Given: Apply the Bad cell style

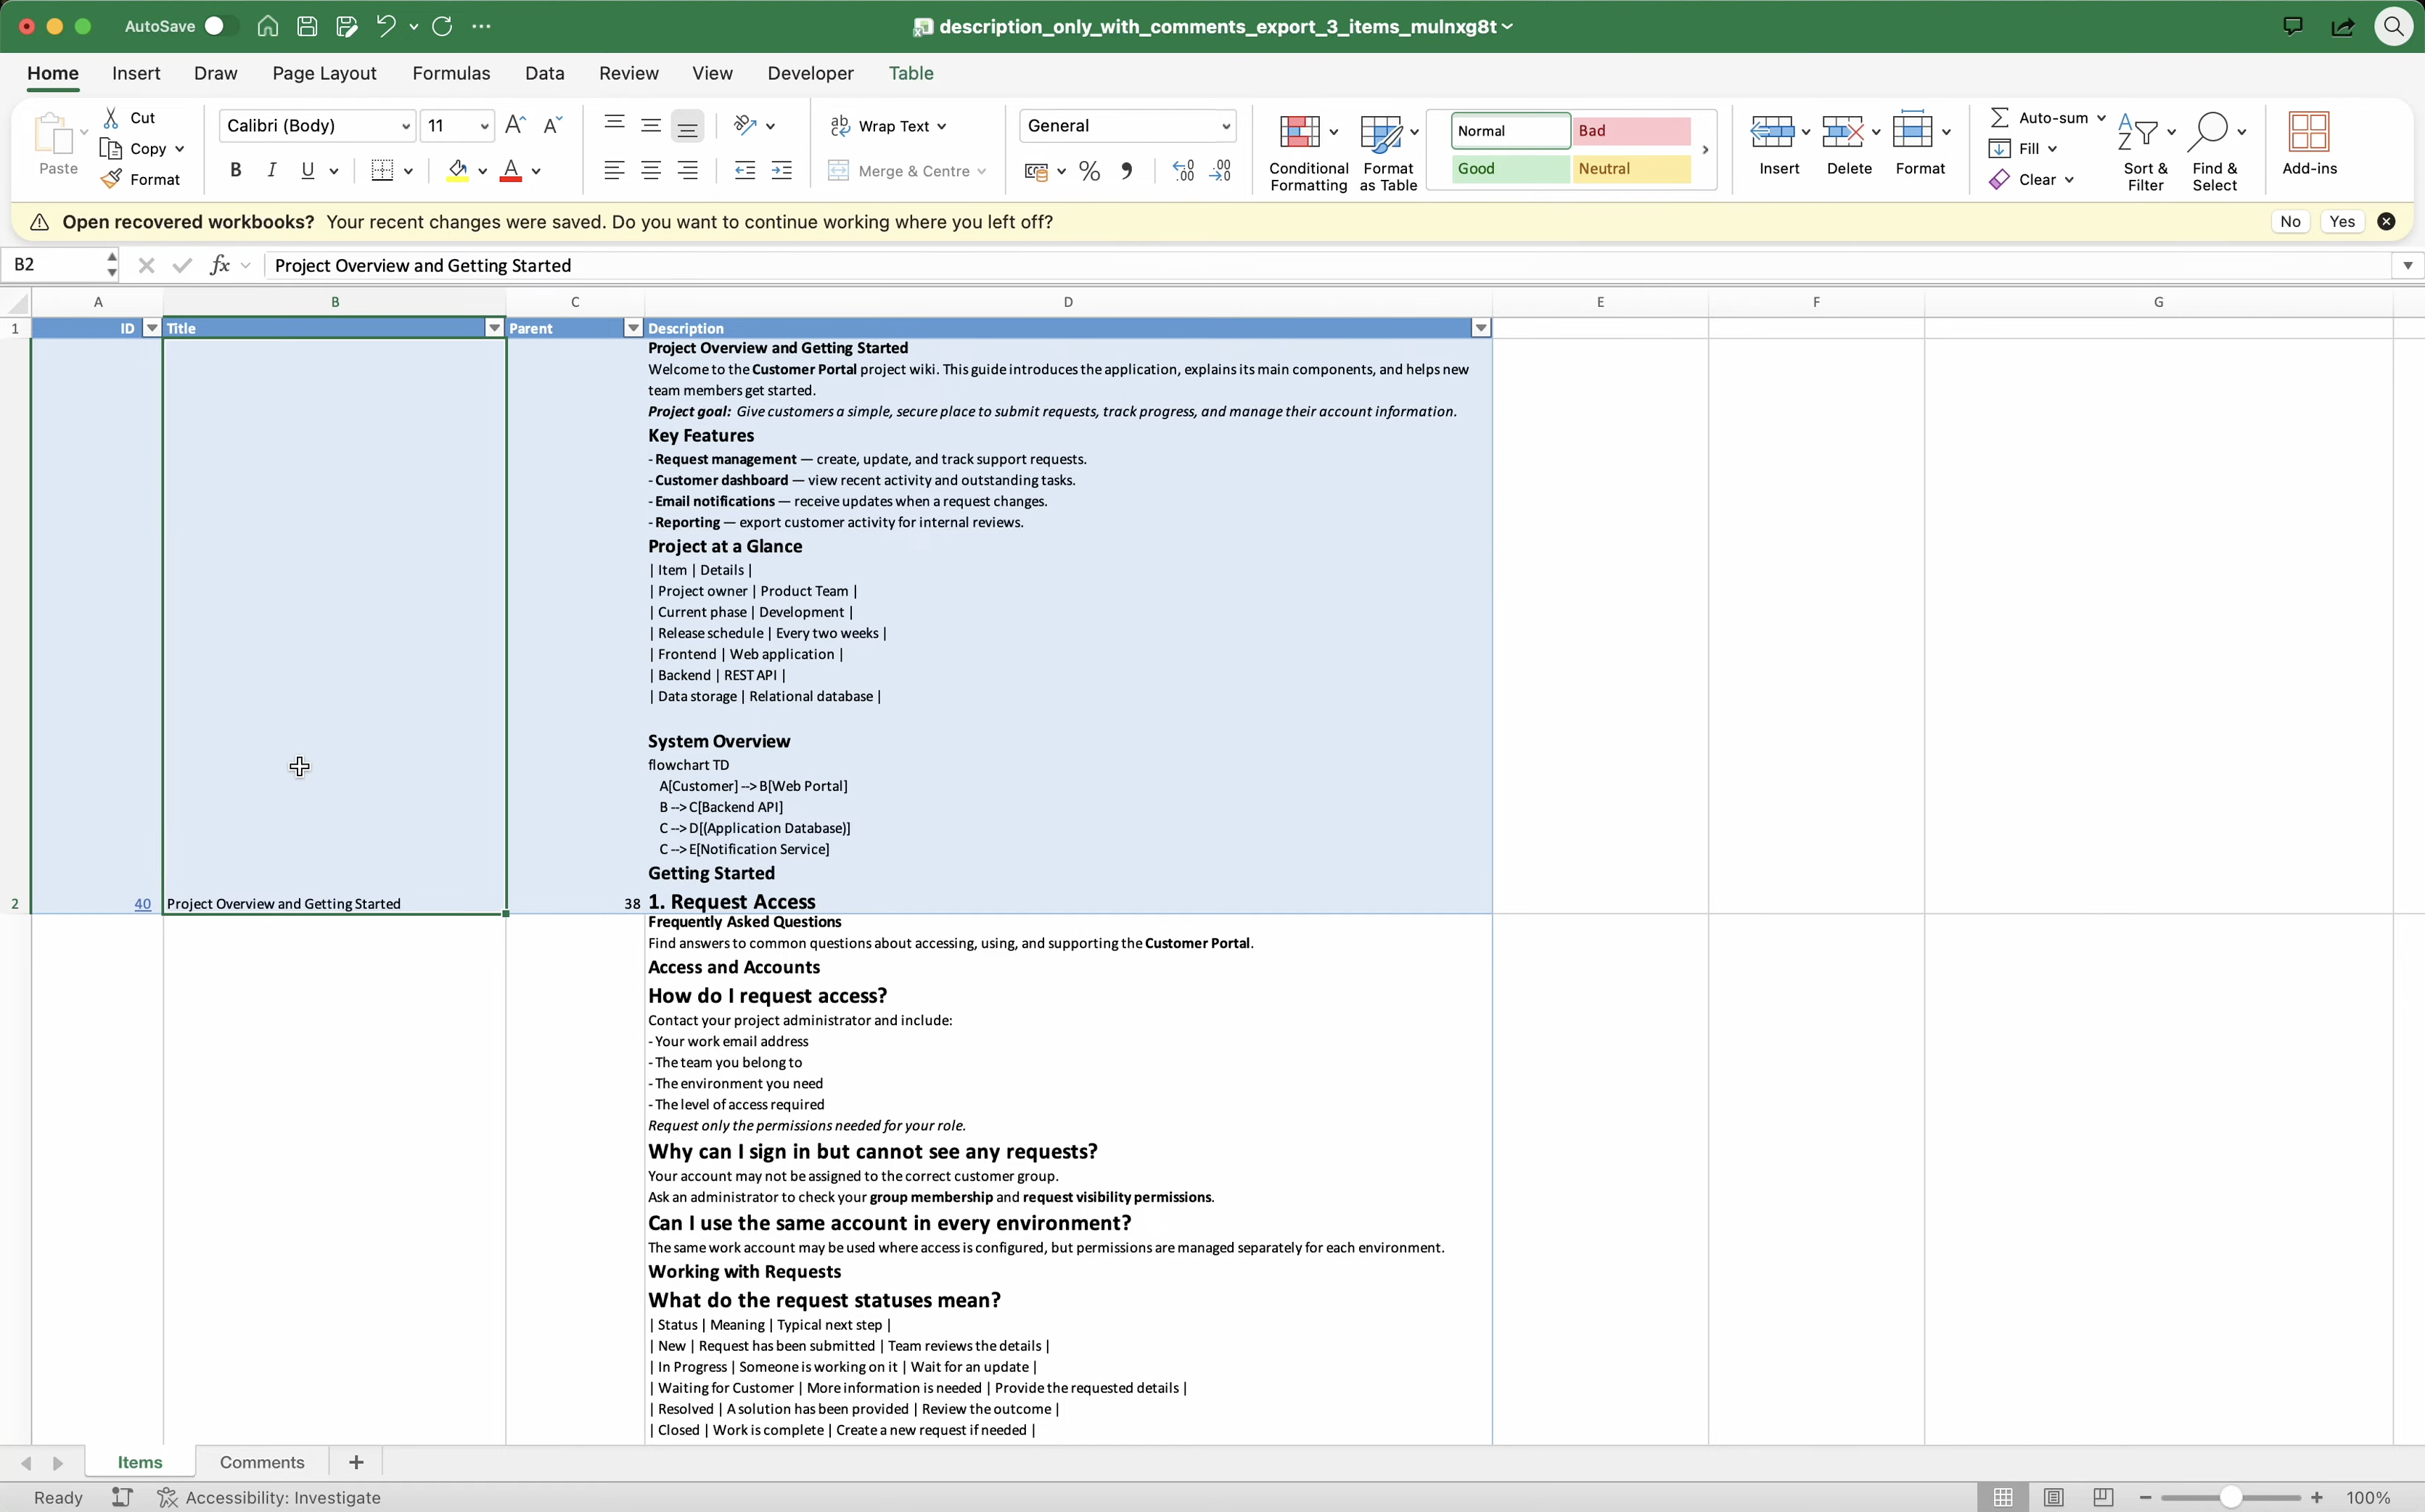Looking at the screenshot, I should tap(1631, 131).
